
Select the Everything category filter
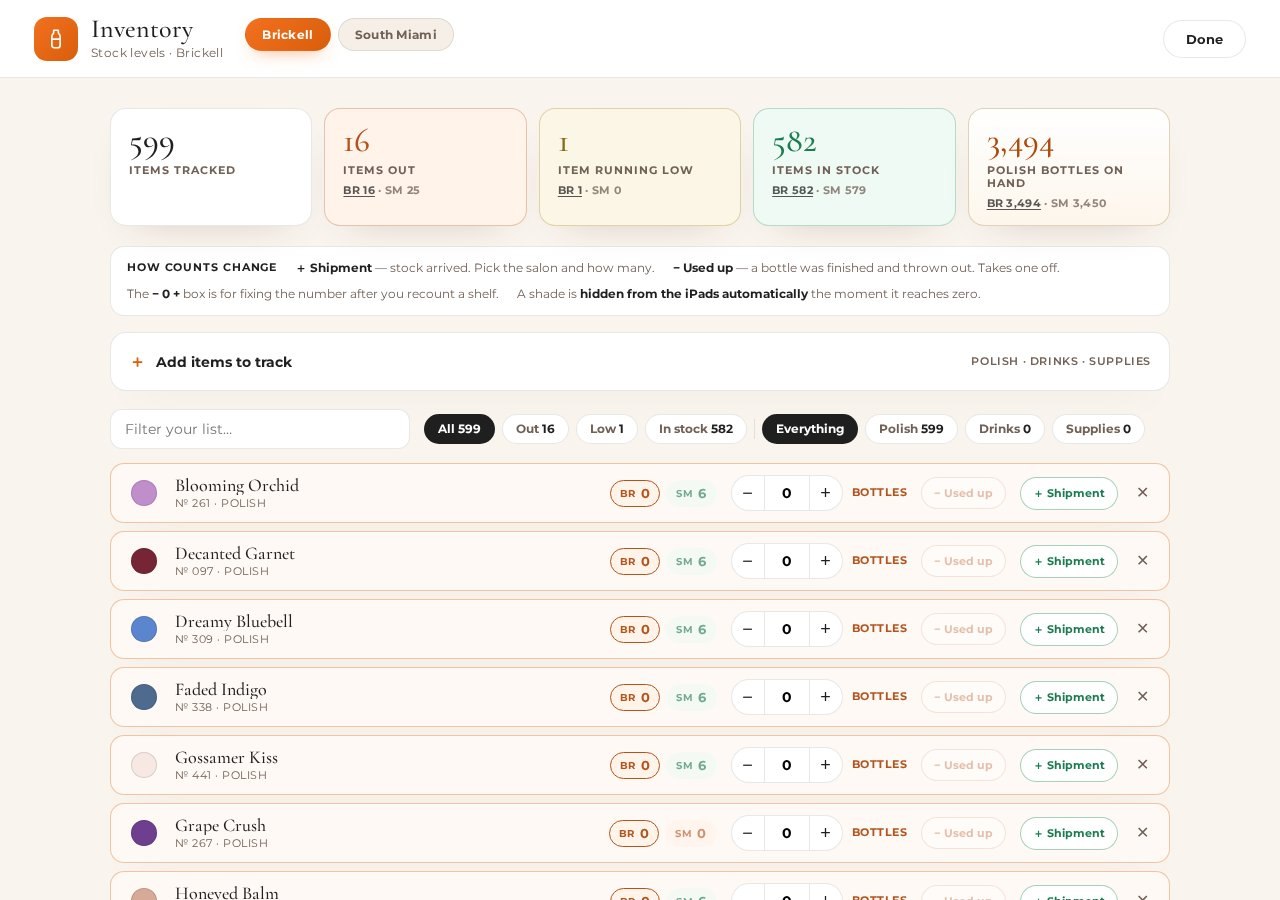point(810,429)
